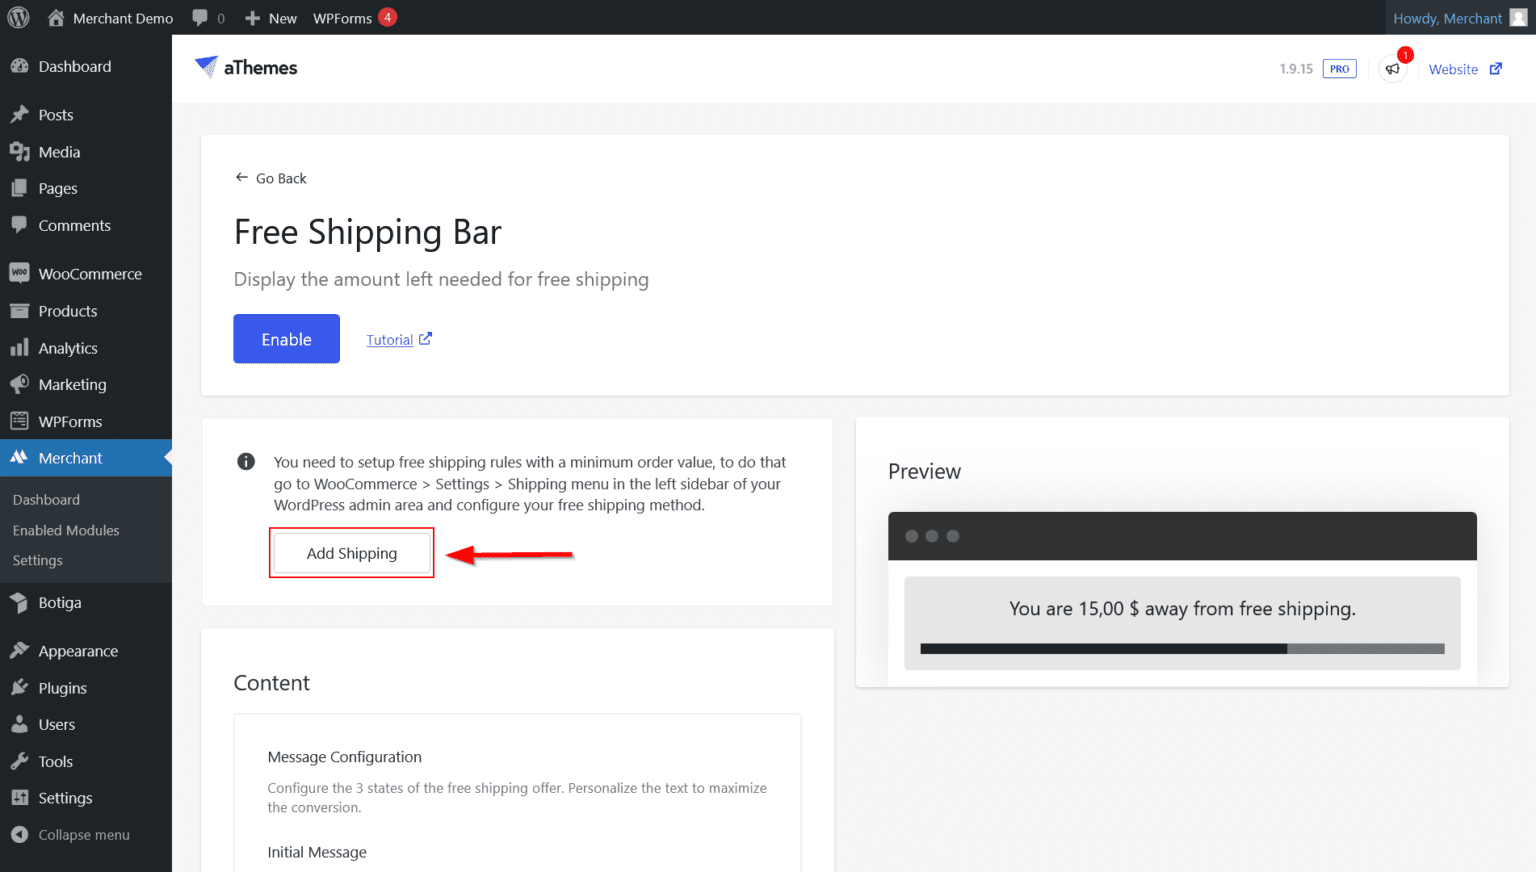Click the Botiga icon in the sidebar
The width and height of the screenshot is (1536, 872).
coord(18,602)
